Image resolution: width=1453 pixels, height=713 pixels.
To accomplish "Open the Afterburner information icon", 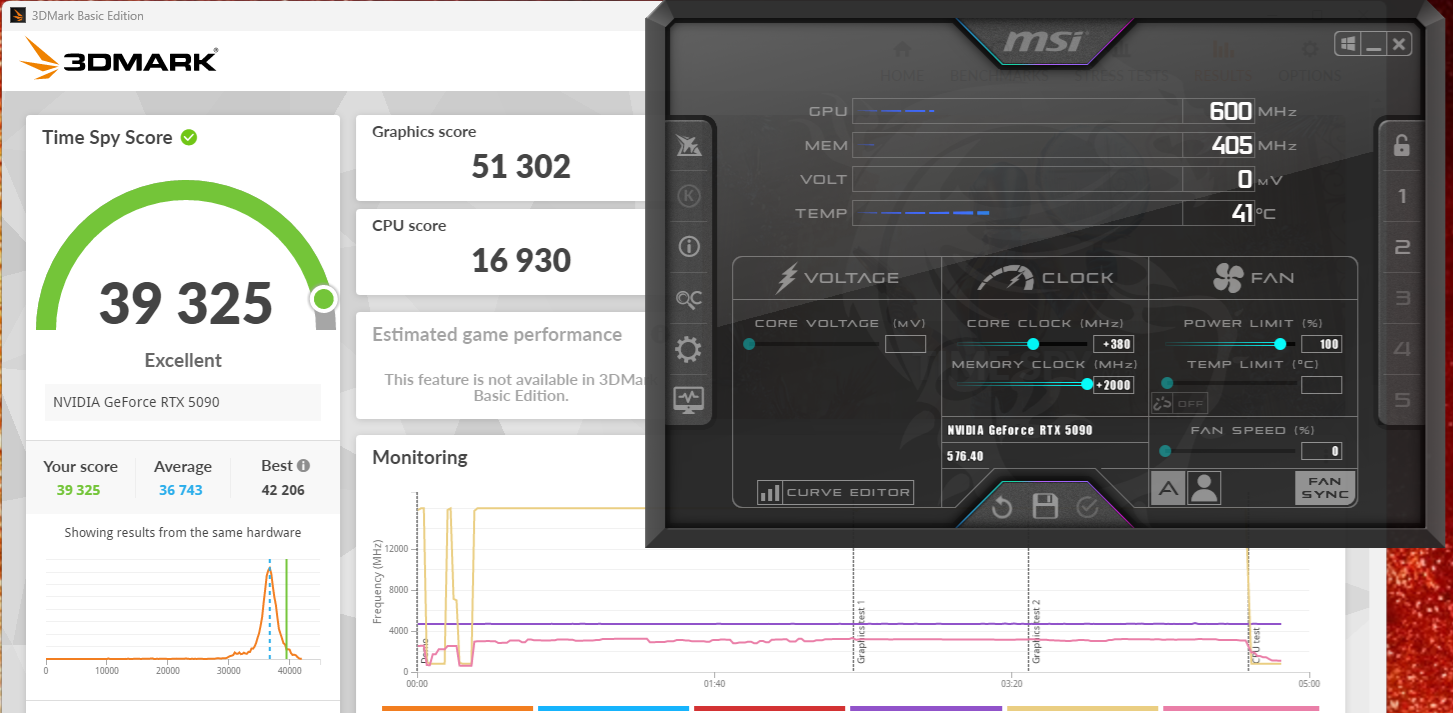I will click(689, 246).
